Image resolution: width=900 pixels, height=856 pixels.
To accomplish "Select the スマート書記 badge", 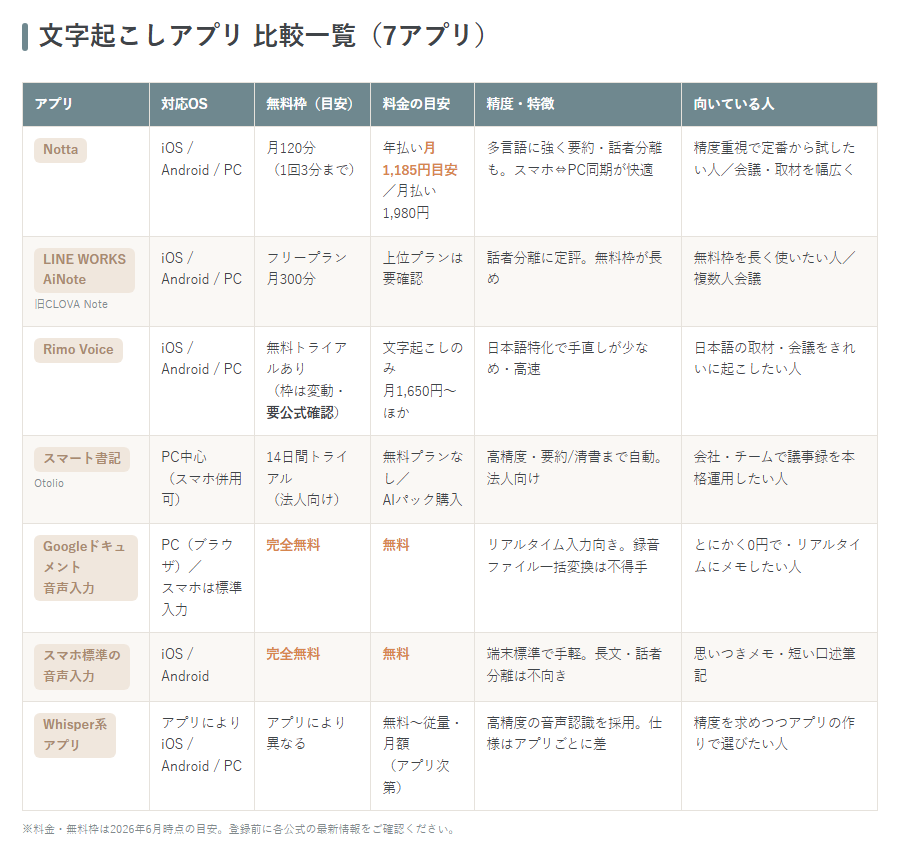I will point(82,459).
